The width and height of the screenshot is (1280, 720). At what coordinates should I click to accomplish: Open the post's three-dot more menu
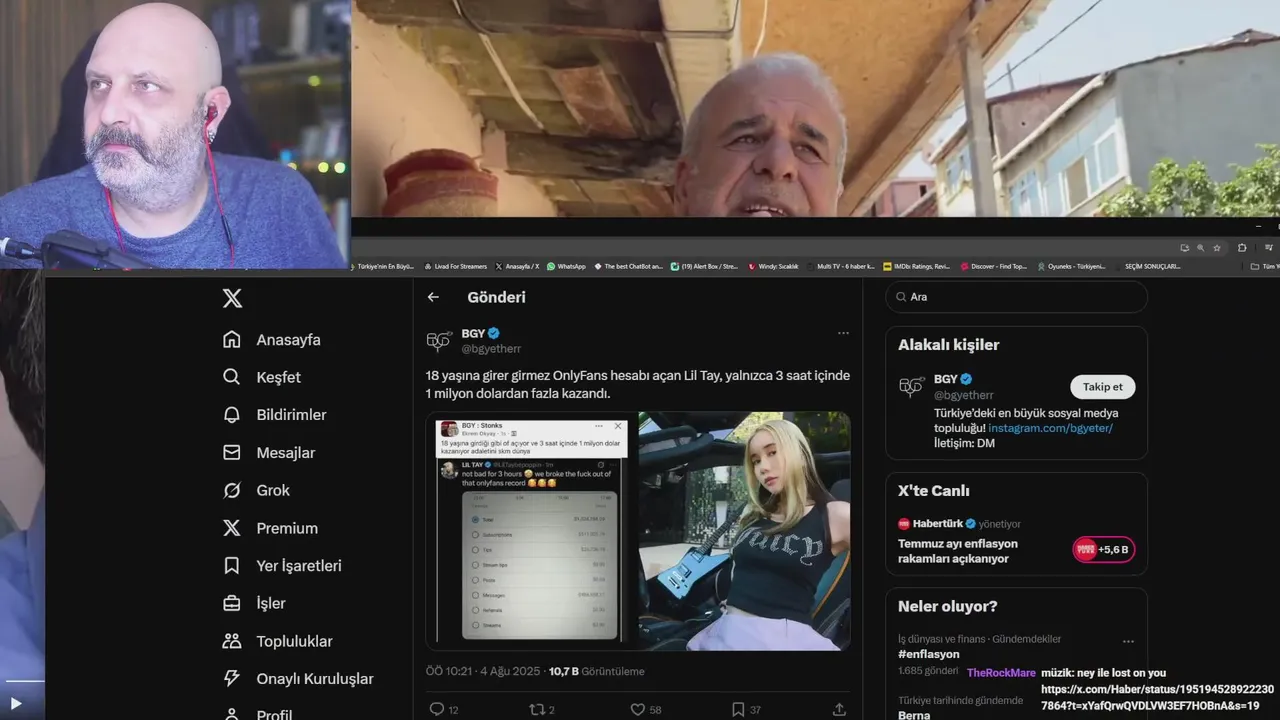click(x=843, y=333)
